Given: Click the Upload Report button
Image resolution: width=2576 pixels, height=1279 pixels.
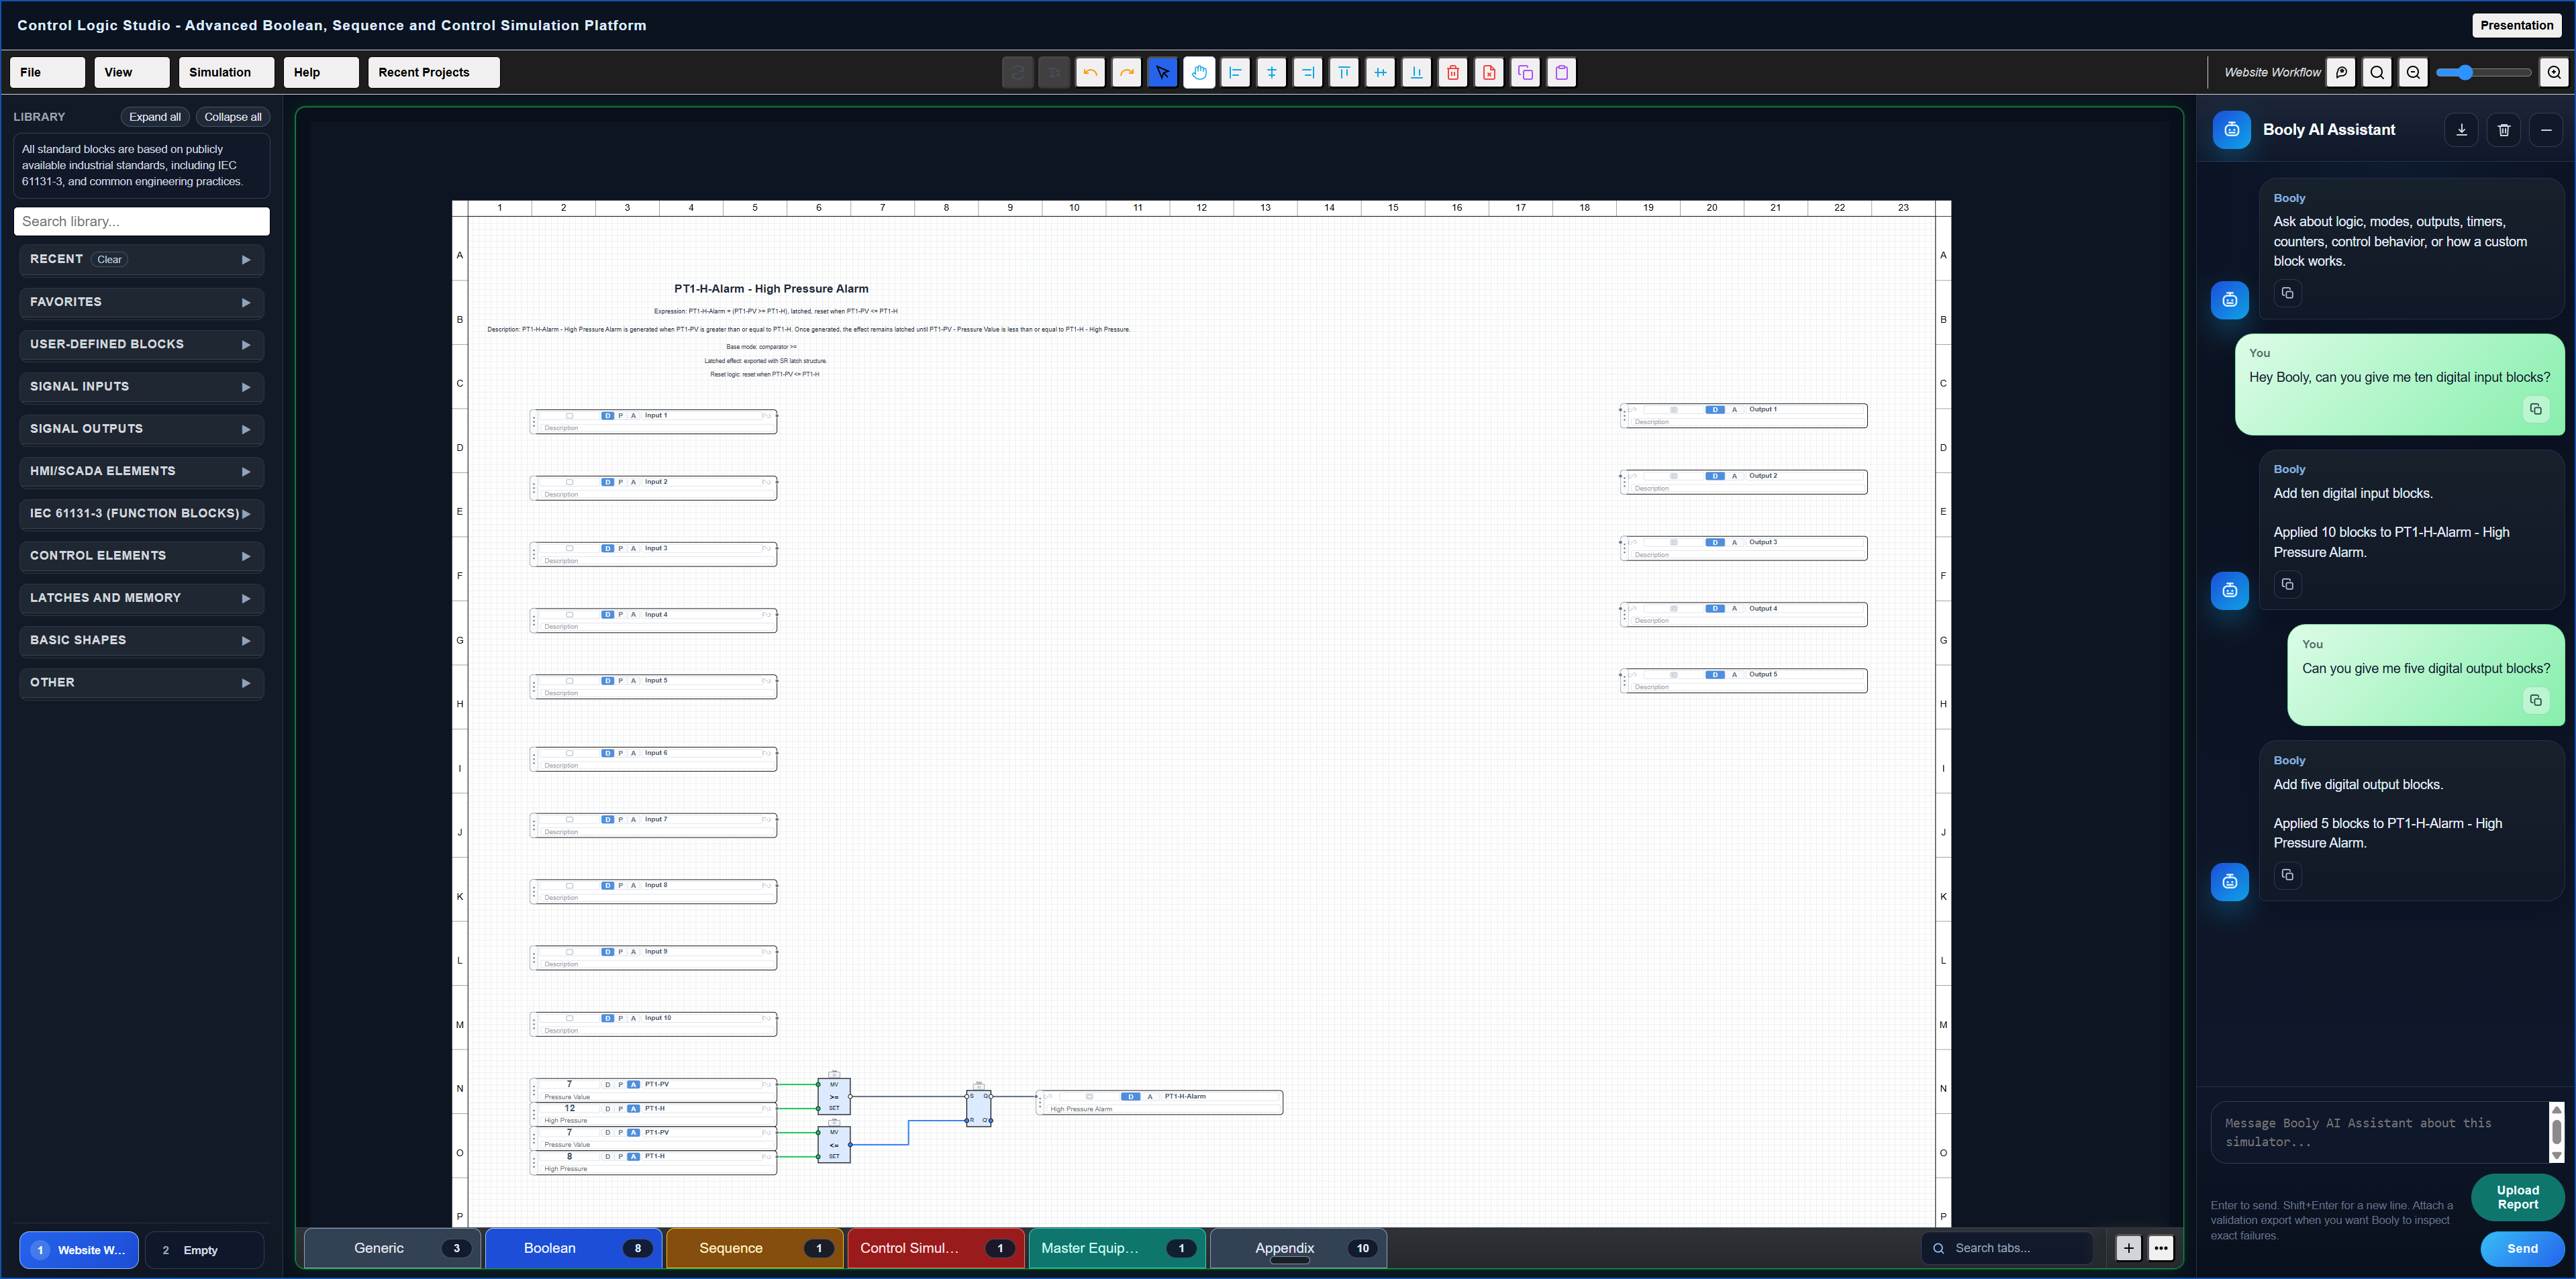Looking at the screenshot, I should 2517,1198.
